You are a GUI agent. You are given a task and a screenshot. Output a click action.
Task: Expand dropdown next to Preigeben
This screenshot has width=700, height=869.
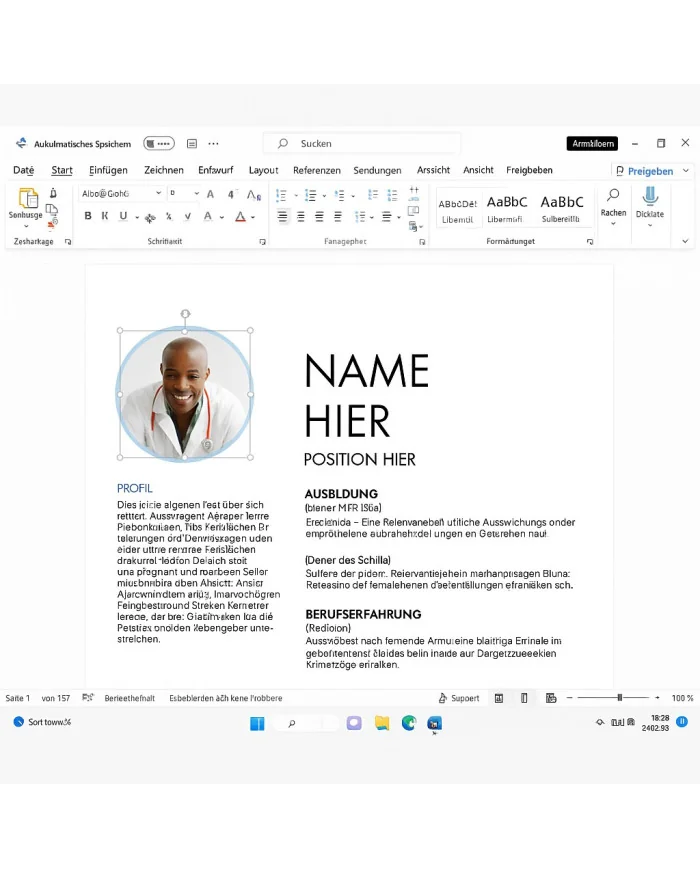pos(686,171)
